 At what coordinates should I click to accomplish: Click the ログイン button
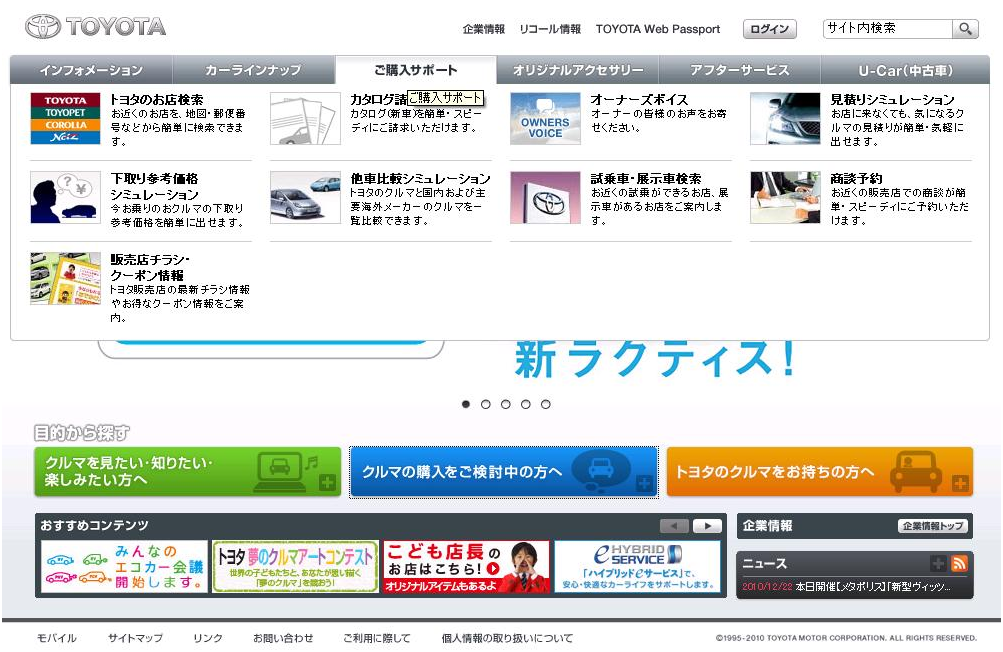tap(769, 29)
